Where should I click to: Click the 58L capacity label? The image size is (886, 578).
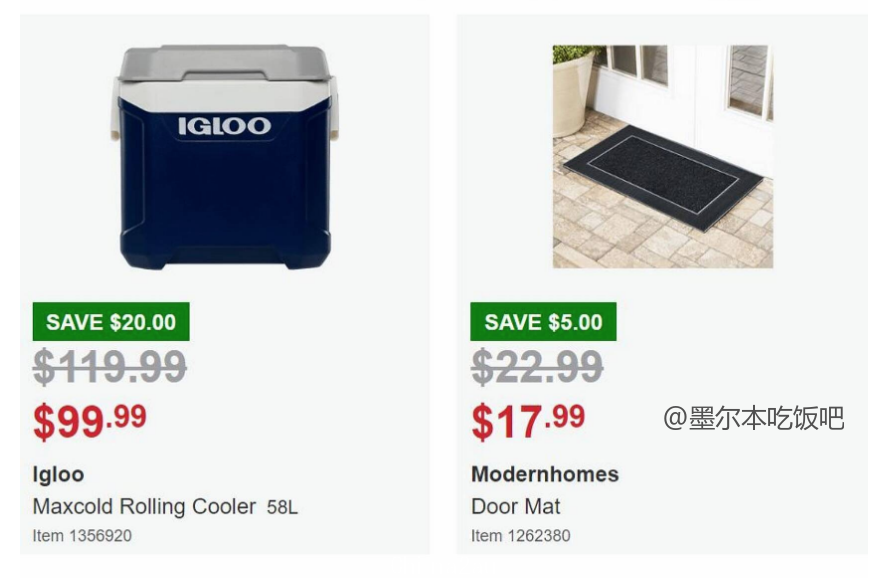tap(282, 507)
